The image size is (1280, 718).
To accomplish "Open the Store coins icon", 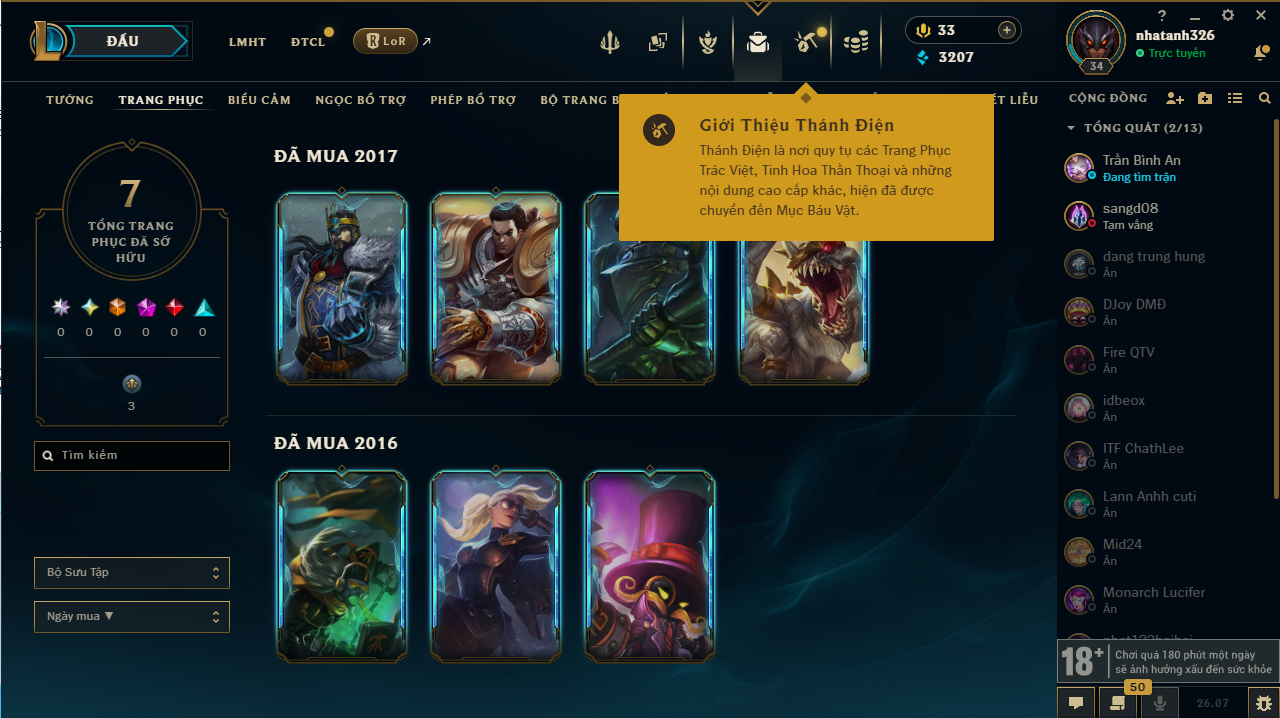I will click(x=856, y=42).
